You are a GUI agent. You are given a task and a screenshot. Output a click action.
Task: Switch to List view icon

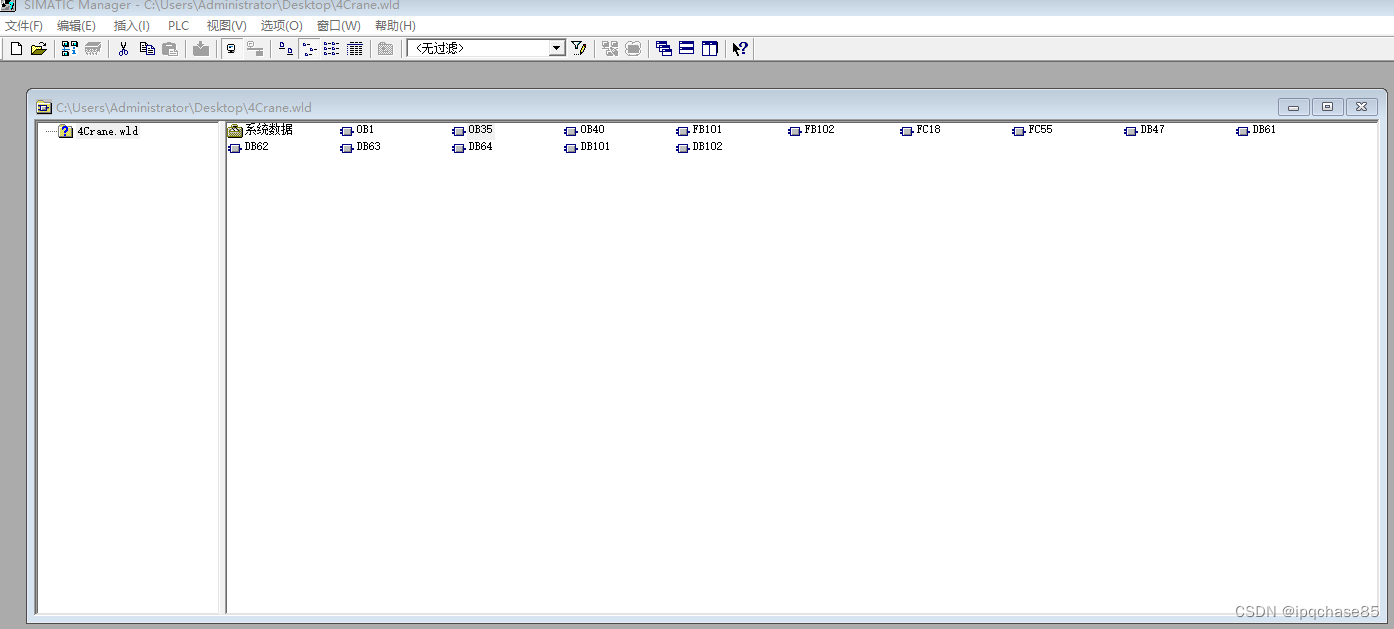click(332, 48)
